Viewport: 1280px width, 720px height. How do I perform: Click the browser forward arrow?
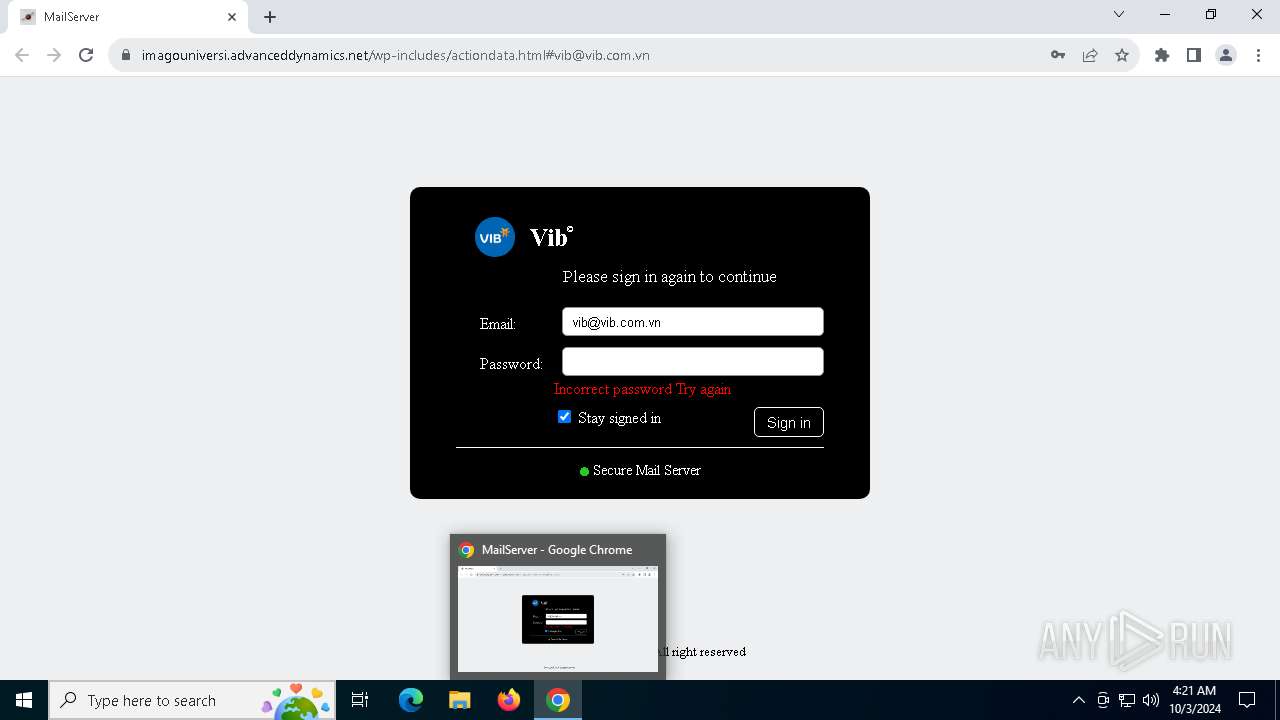[54, 55]
